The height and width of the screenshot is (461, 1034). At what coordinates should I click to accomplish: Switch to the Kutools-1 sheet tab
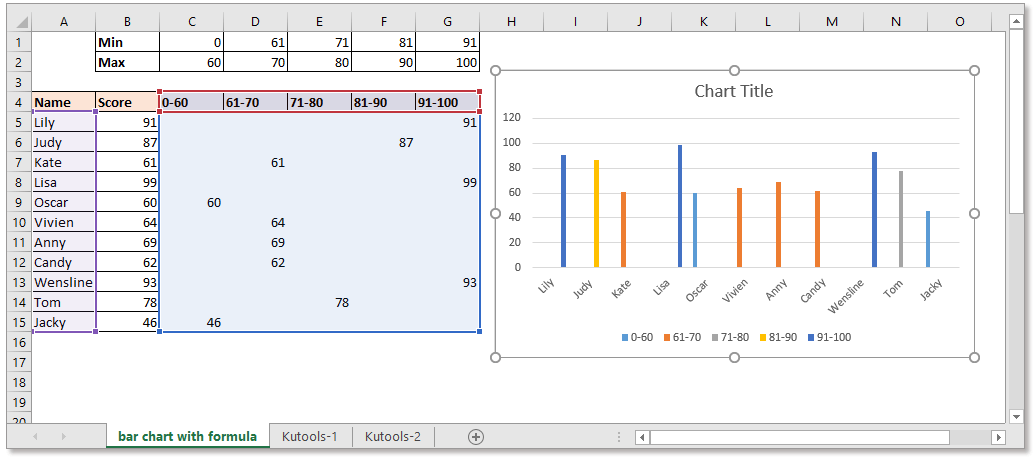point(309,436)
